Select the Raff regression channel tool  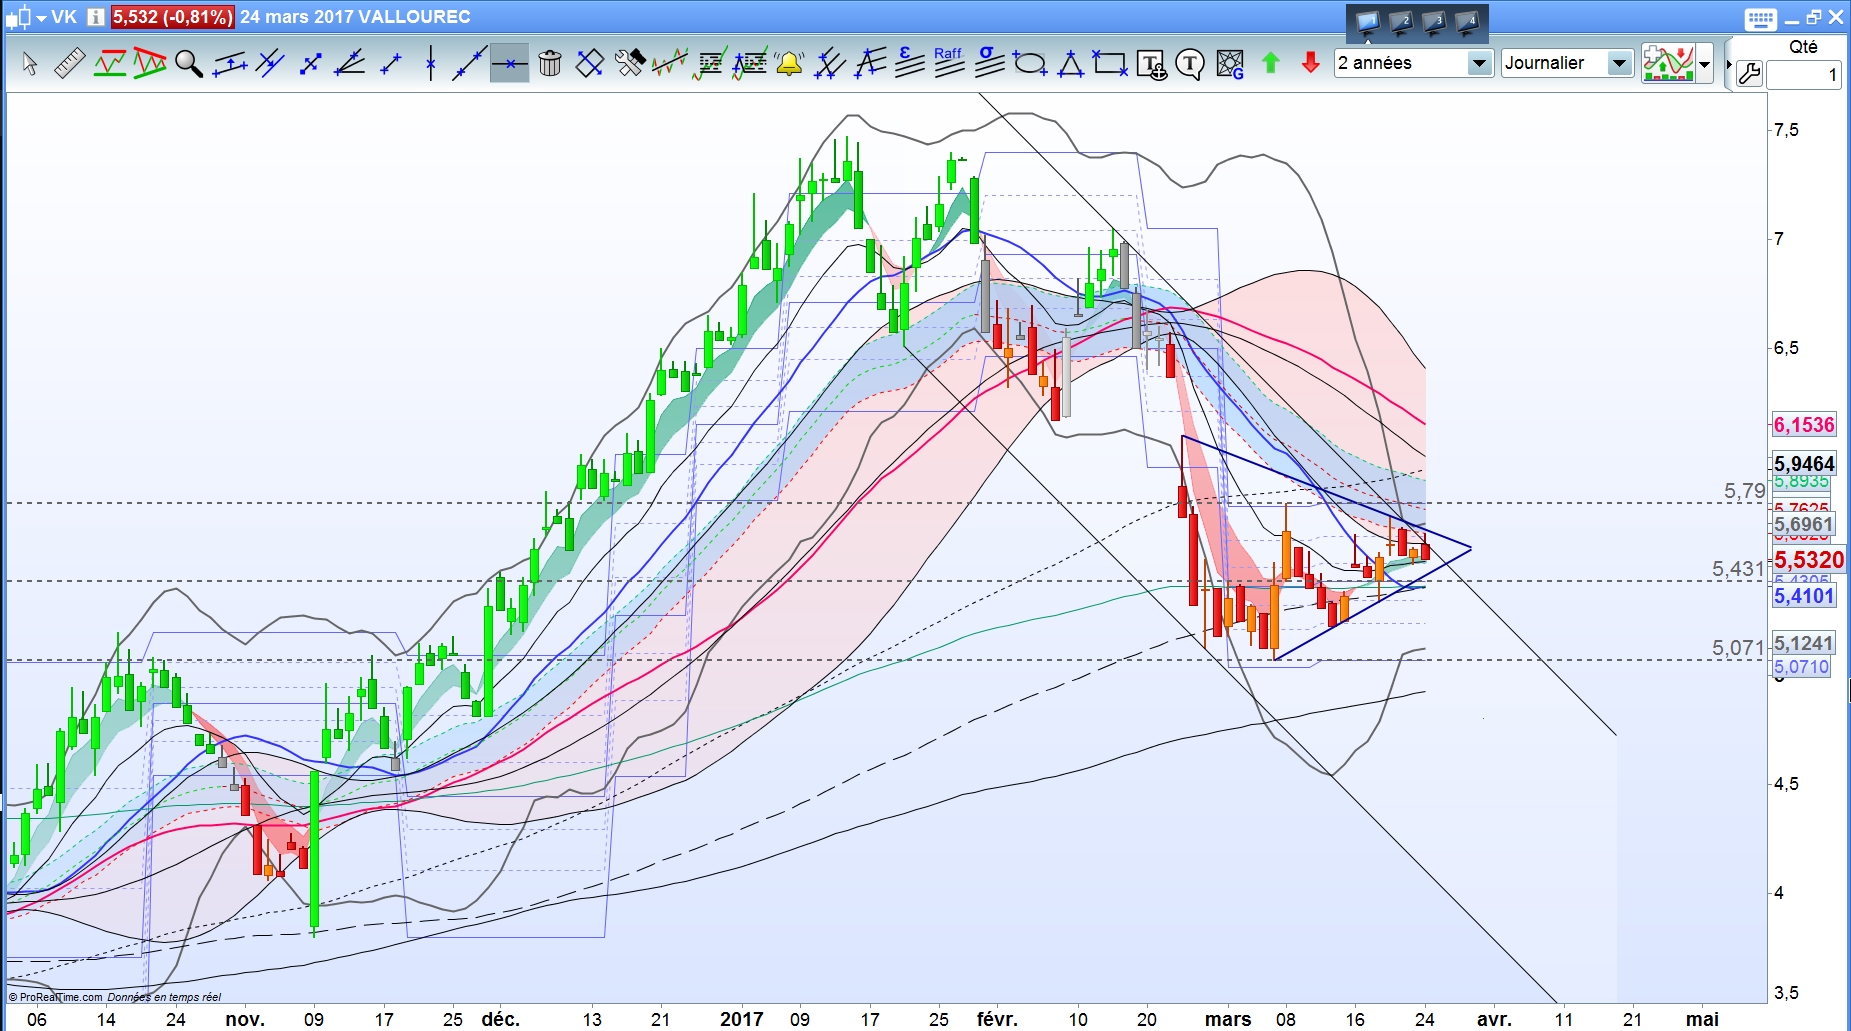point(948,62)
